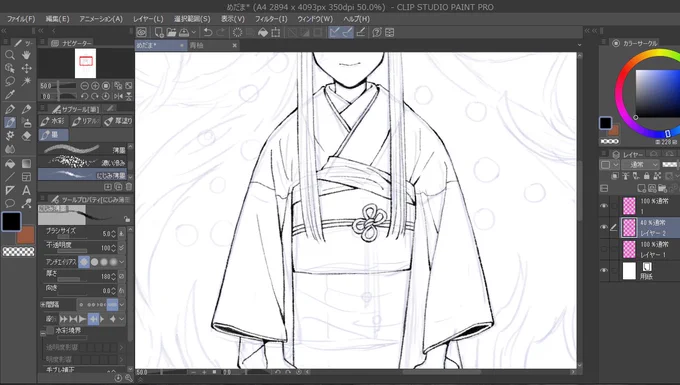Open the ファイル(F) menu
The width and height of the screenshot is (680, 385).
pyautogui.click(x=21, y=19)
